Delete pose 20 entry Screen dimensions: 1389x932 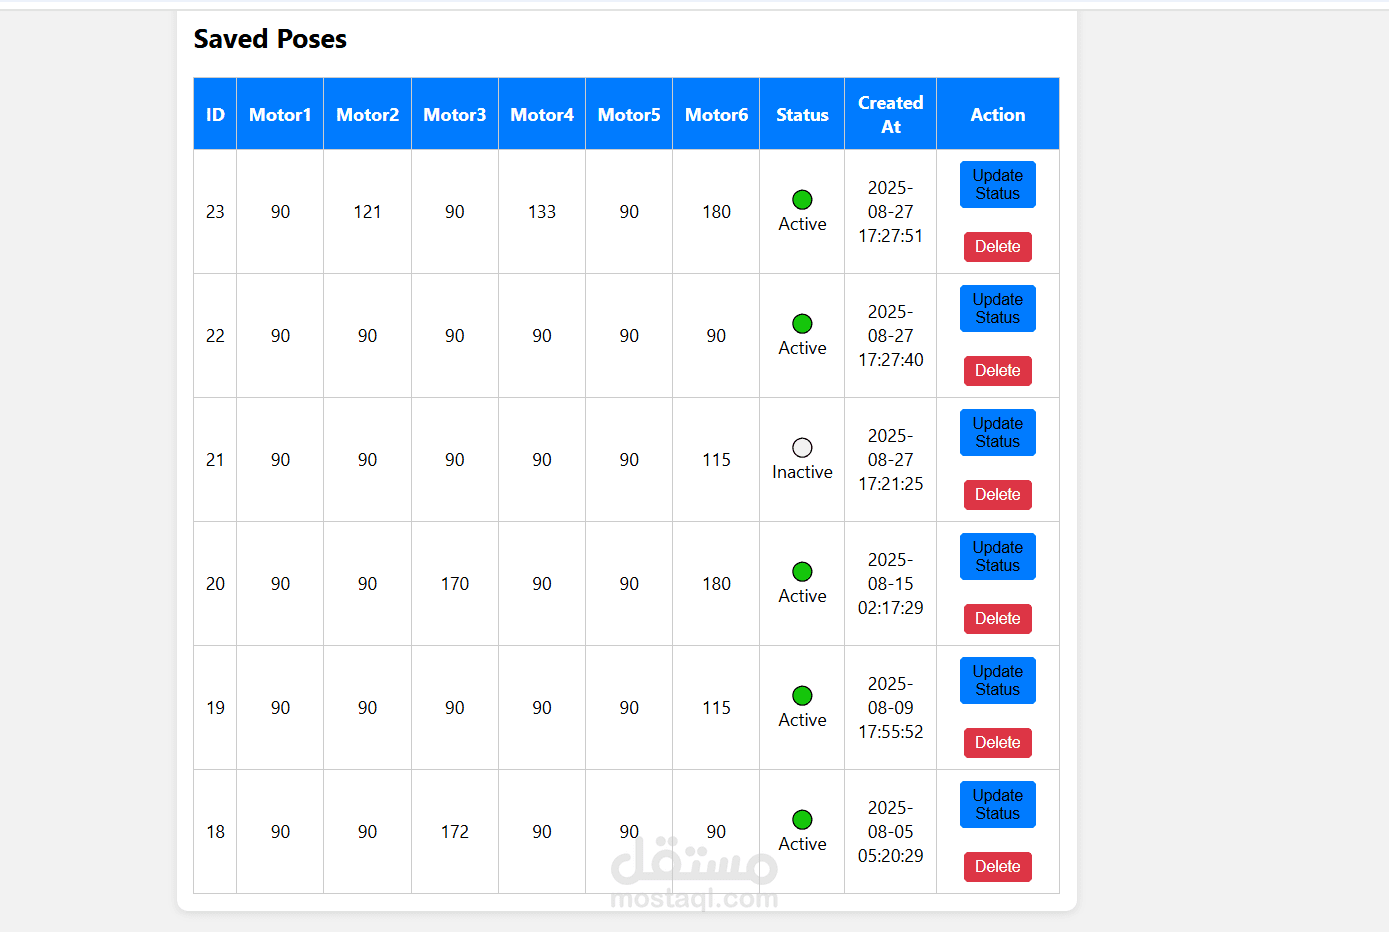997,619
